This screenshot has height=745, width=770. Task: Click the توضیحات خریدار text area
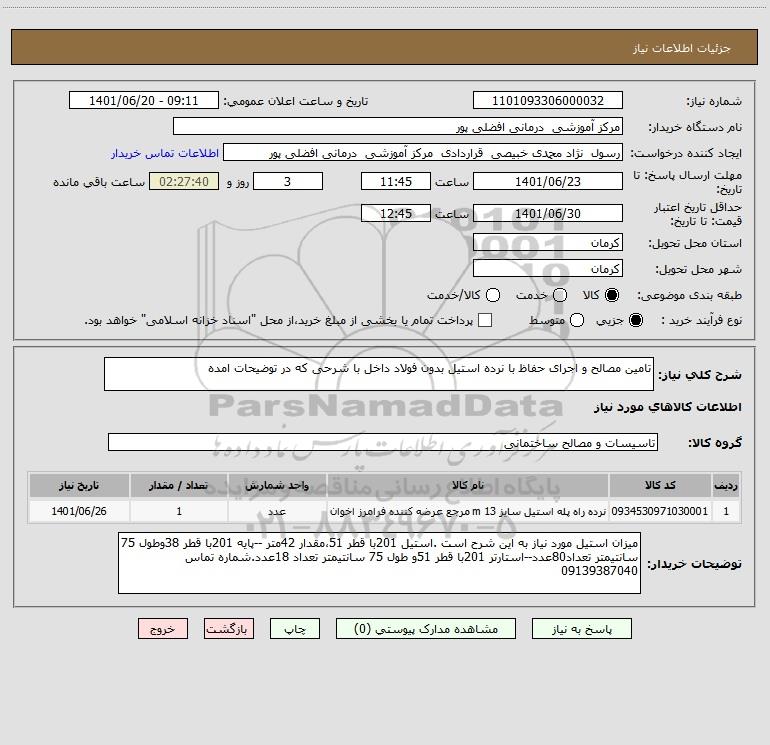(x=380, y=563)
